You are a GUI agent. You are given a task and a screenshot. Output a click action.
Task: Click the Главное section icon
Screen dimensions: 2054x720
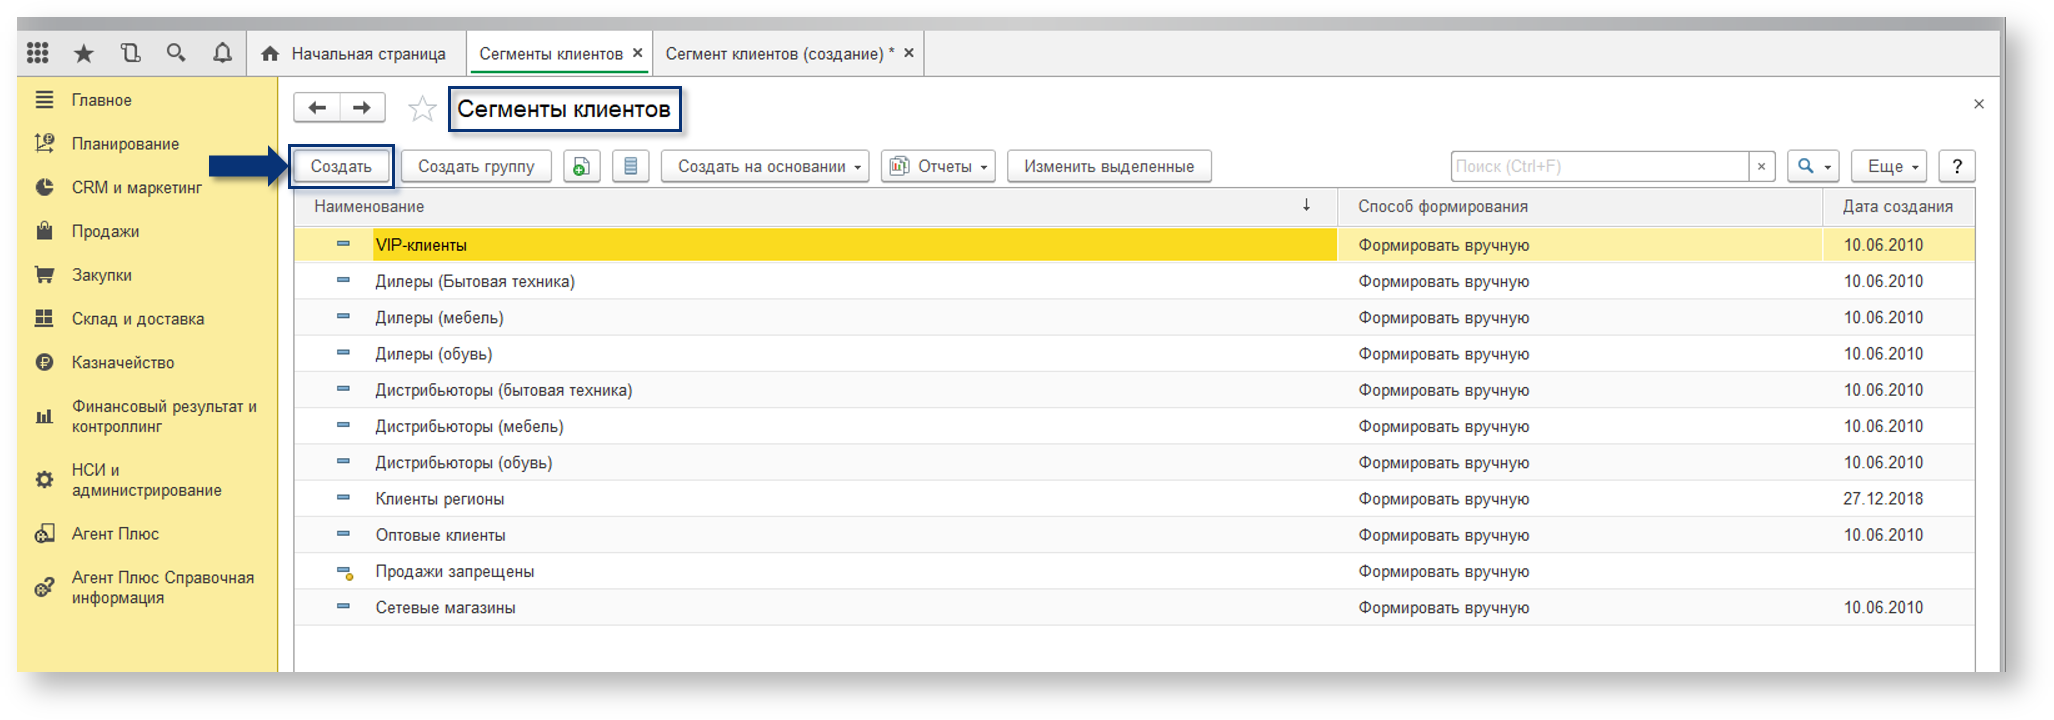click(x=44, y=99)
